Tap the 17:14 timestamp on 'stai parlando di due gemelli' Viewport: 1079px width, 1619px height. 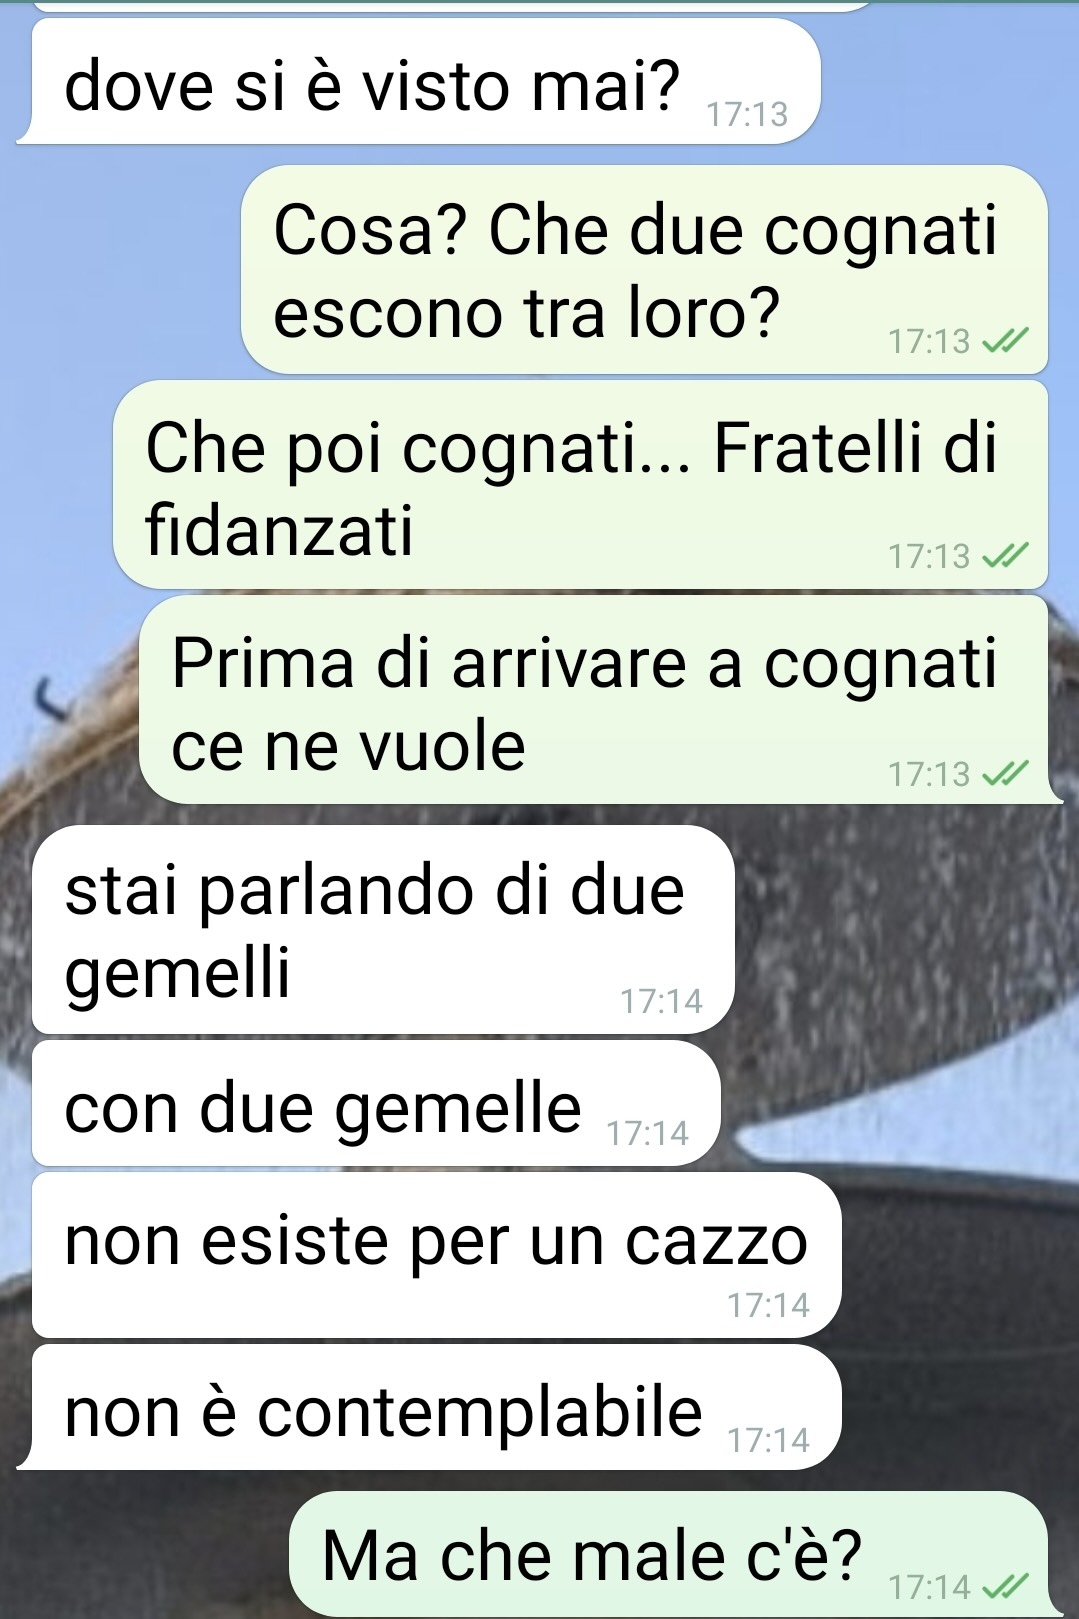coord(661,1001)
